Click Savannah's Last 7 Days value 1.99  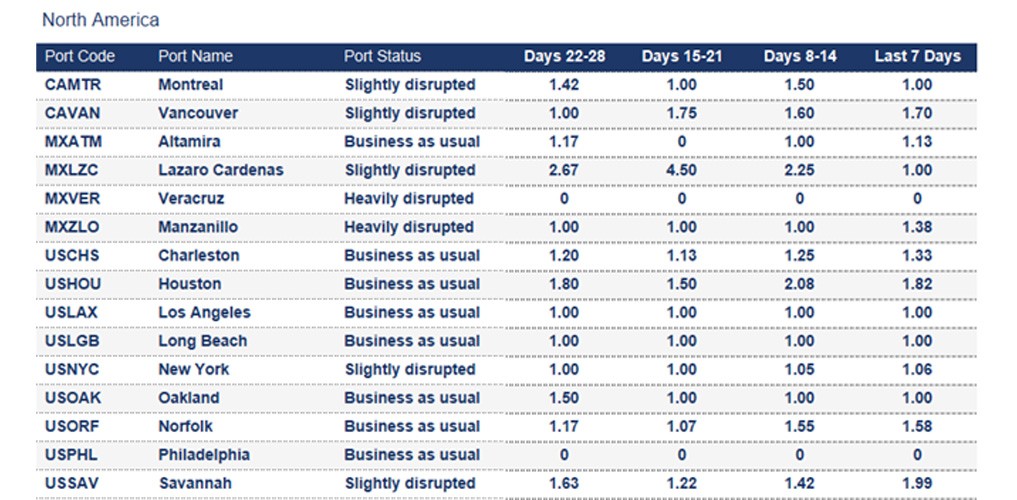(917, 483)
